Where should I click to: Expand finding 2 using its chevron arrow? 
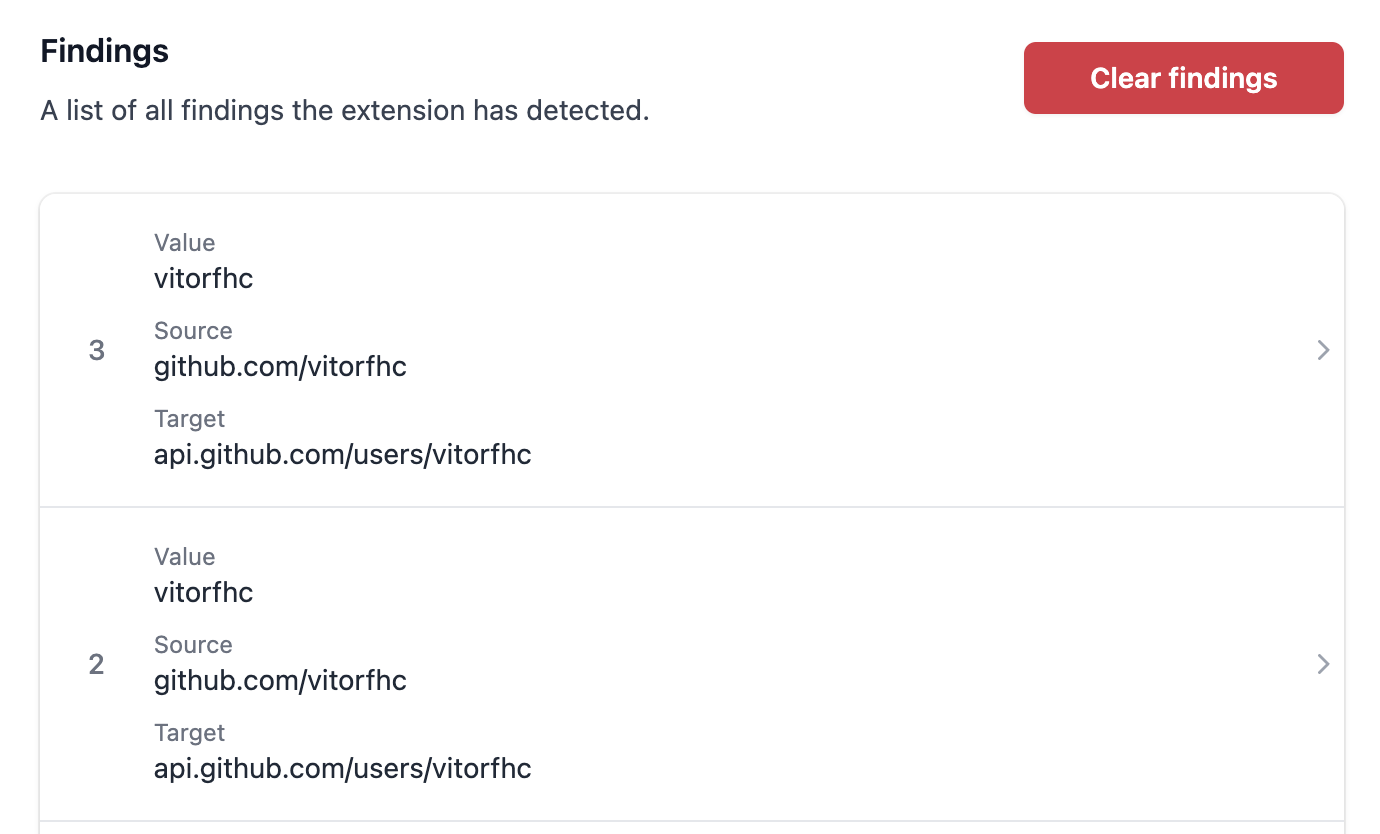click(1323, 664)
